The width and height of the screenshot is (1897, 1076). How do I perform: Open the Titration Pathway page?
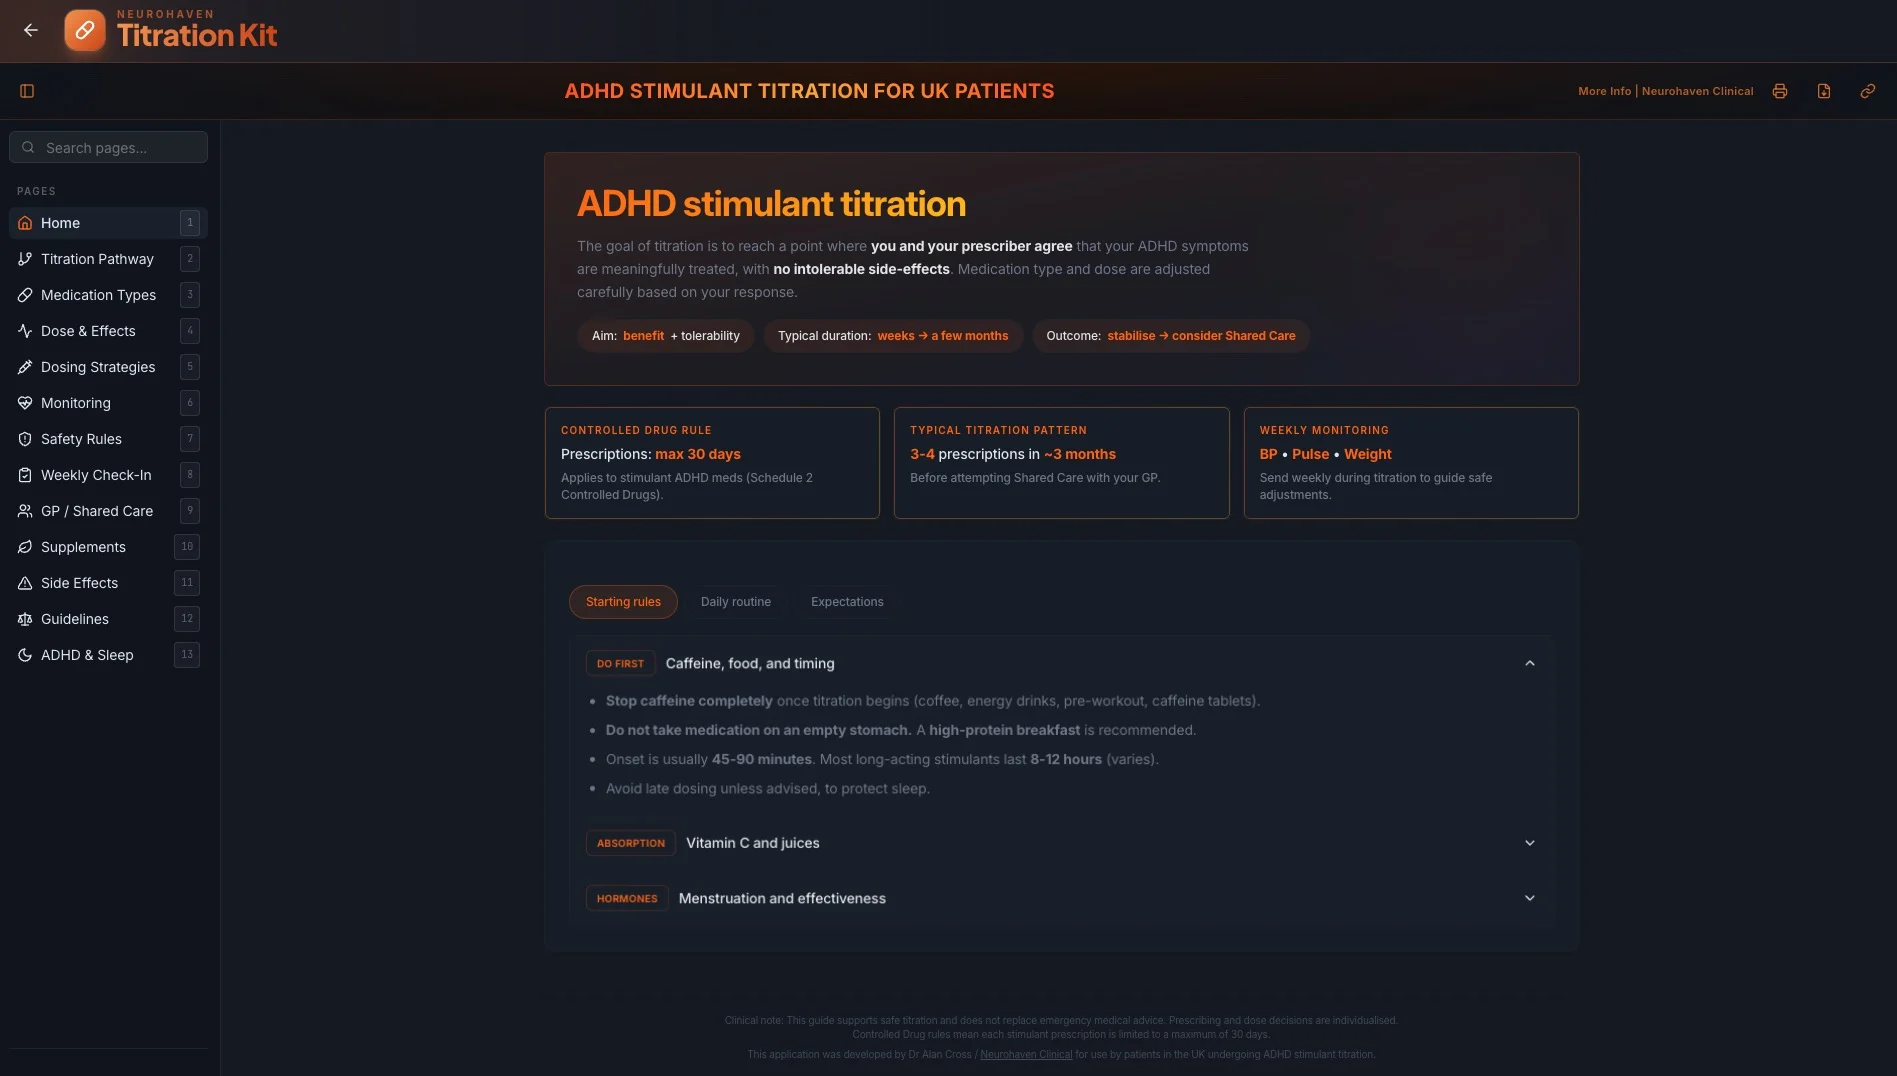pos(108,259)
